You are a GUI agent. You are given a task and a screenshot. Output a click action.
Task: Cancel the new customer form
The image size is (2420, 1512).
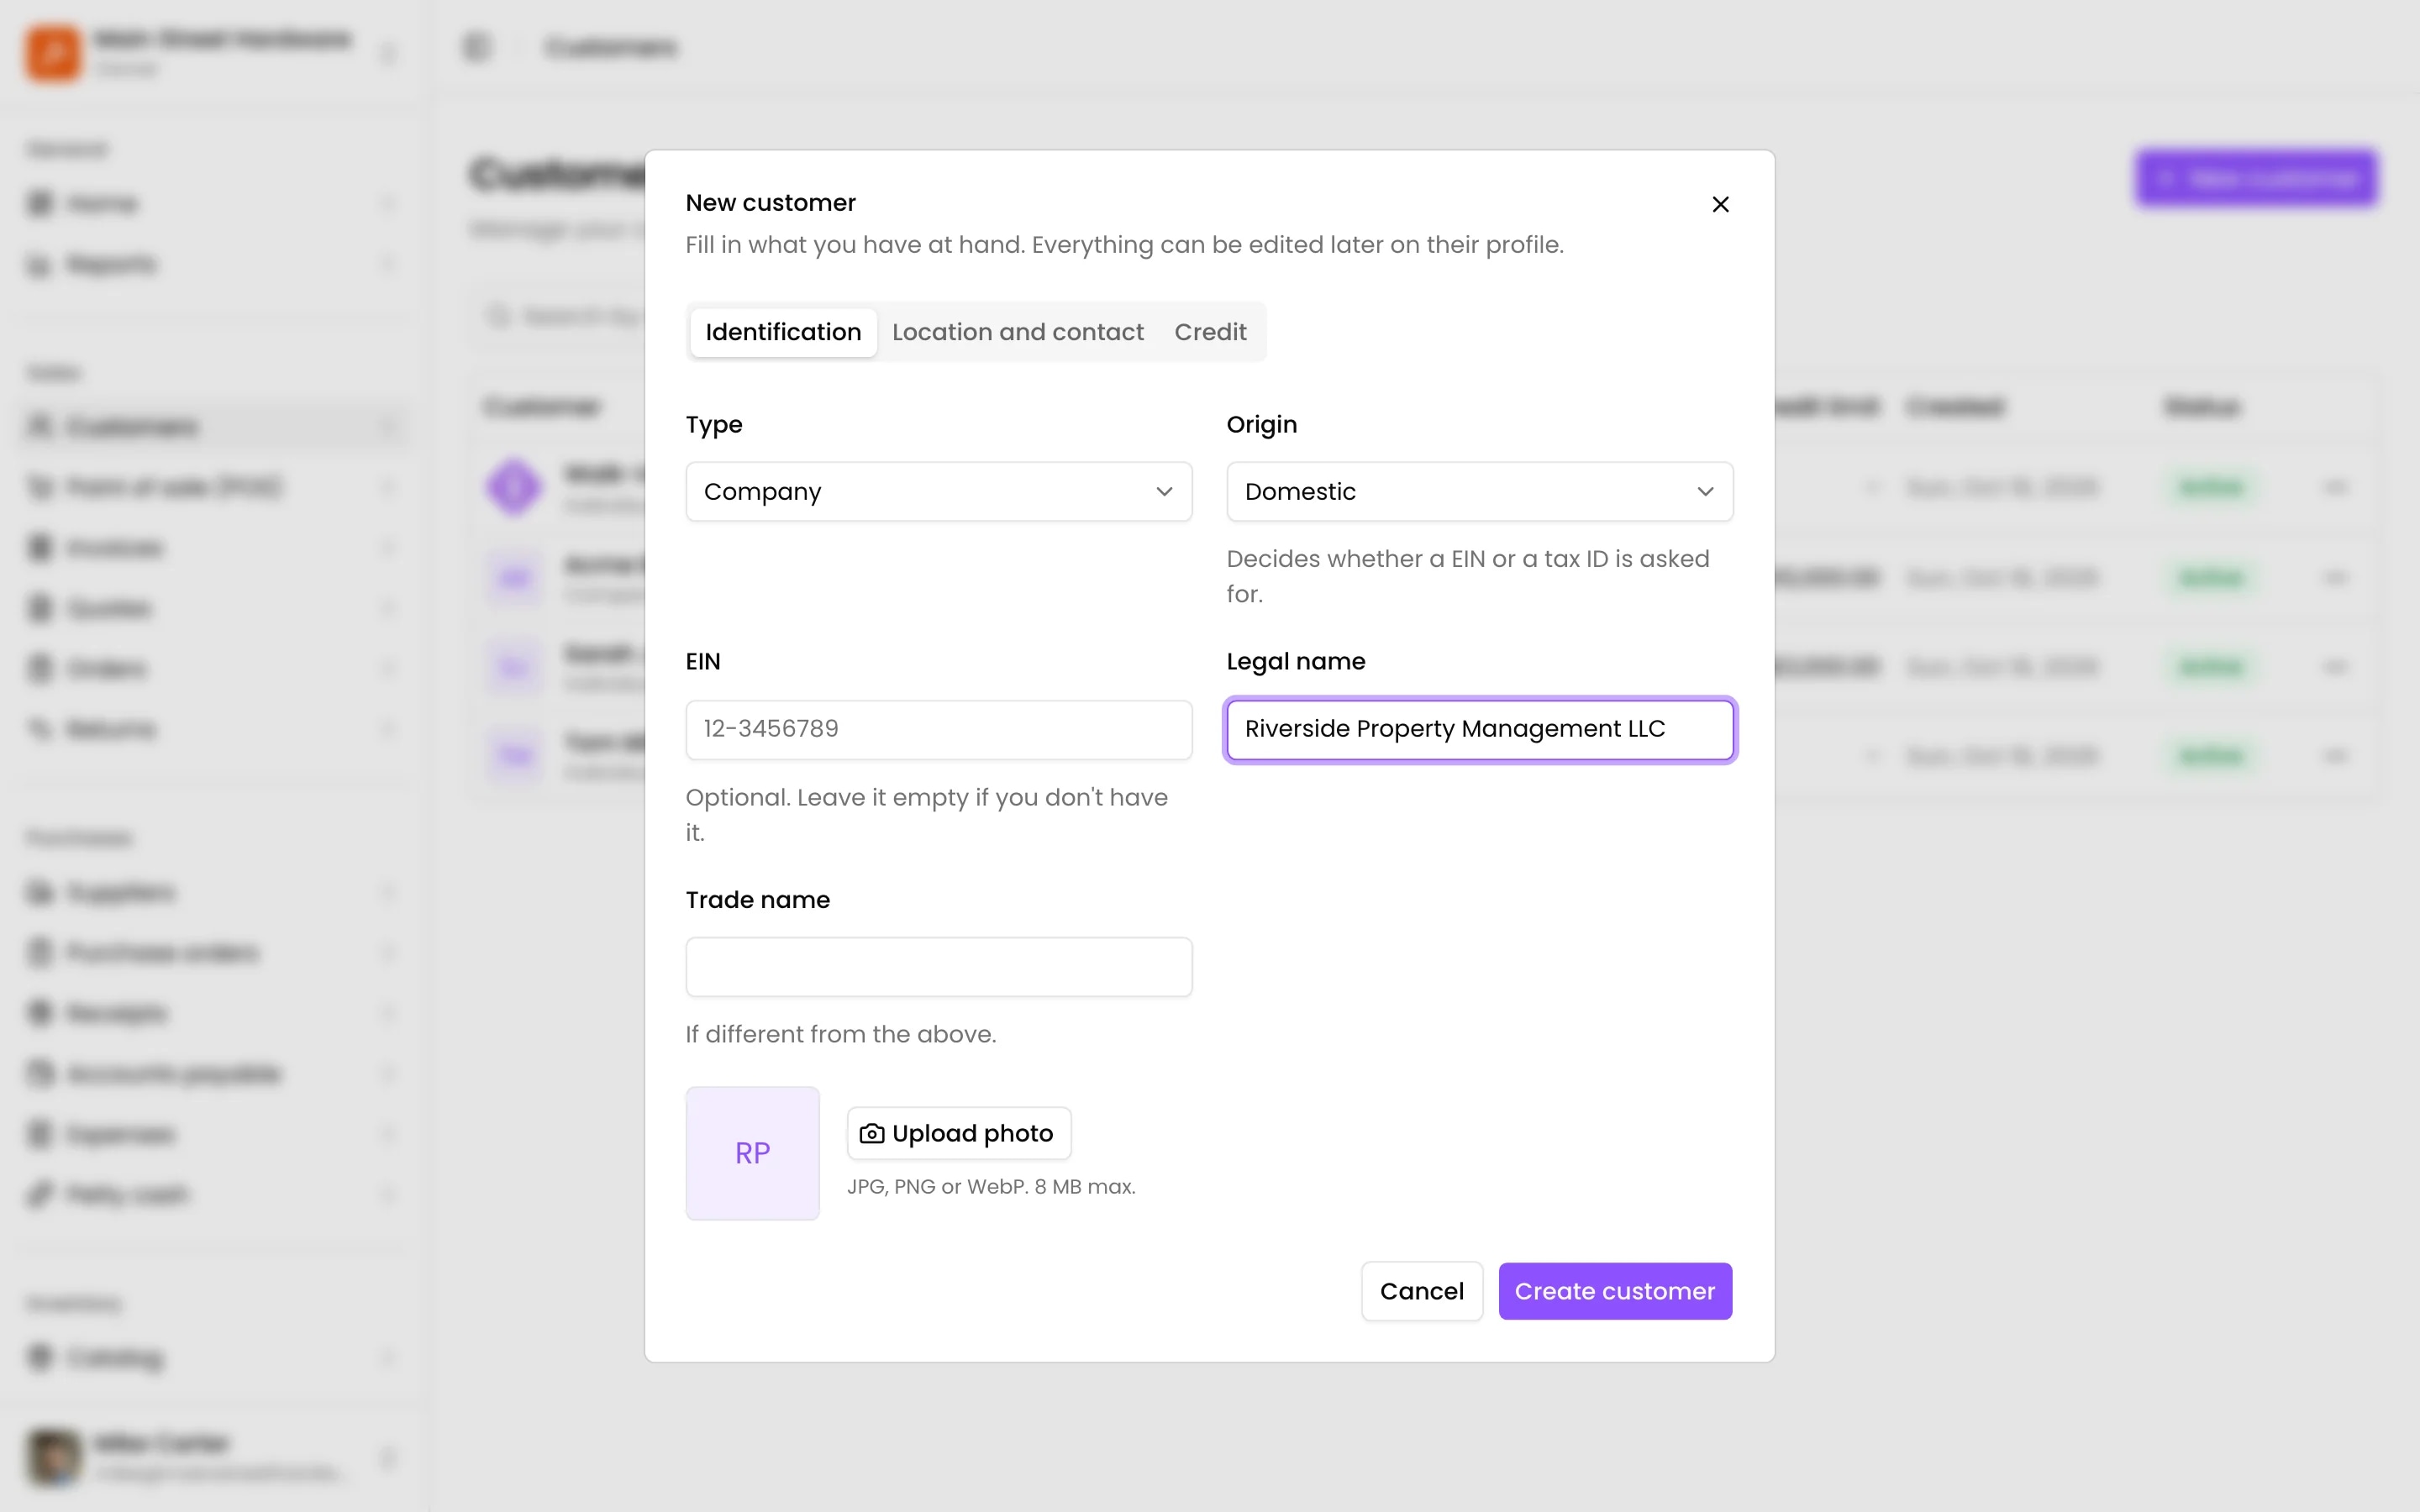[1421, 1291]
